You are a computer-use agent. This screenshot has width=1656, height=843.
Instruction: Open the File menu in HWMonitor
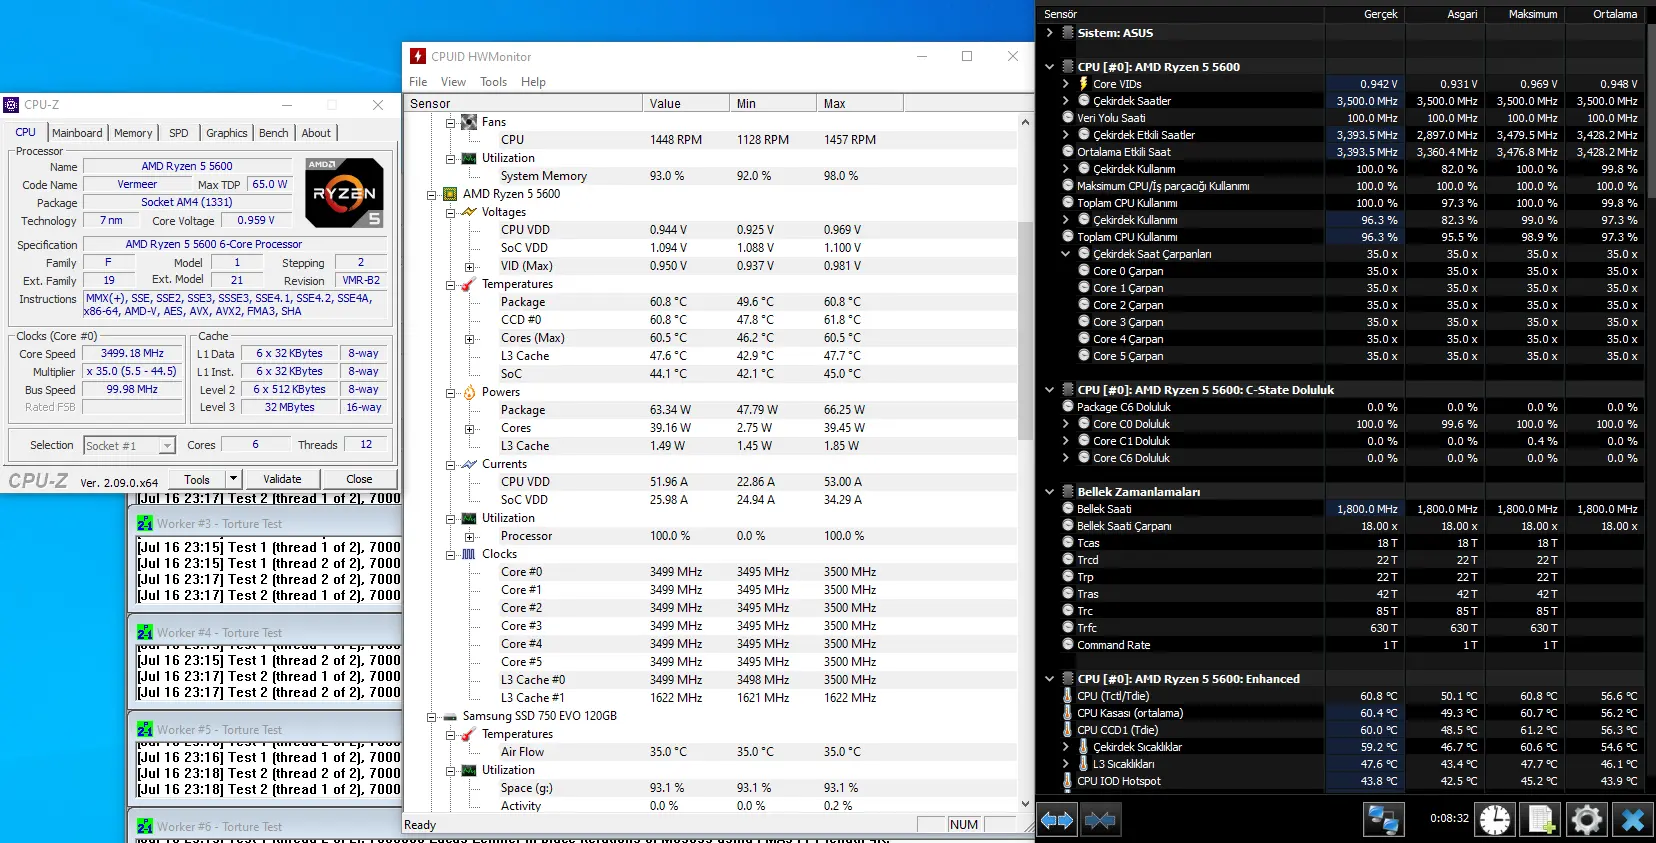418,82
